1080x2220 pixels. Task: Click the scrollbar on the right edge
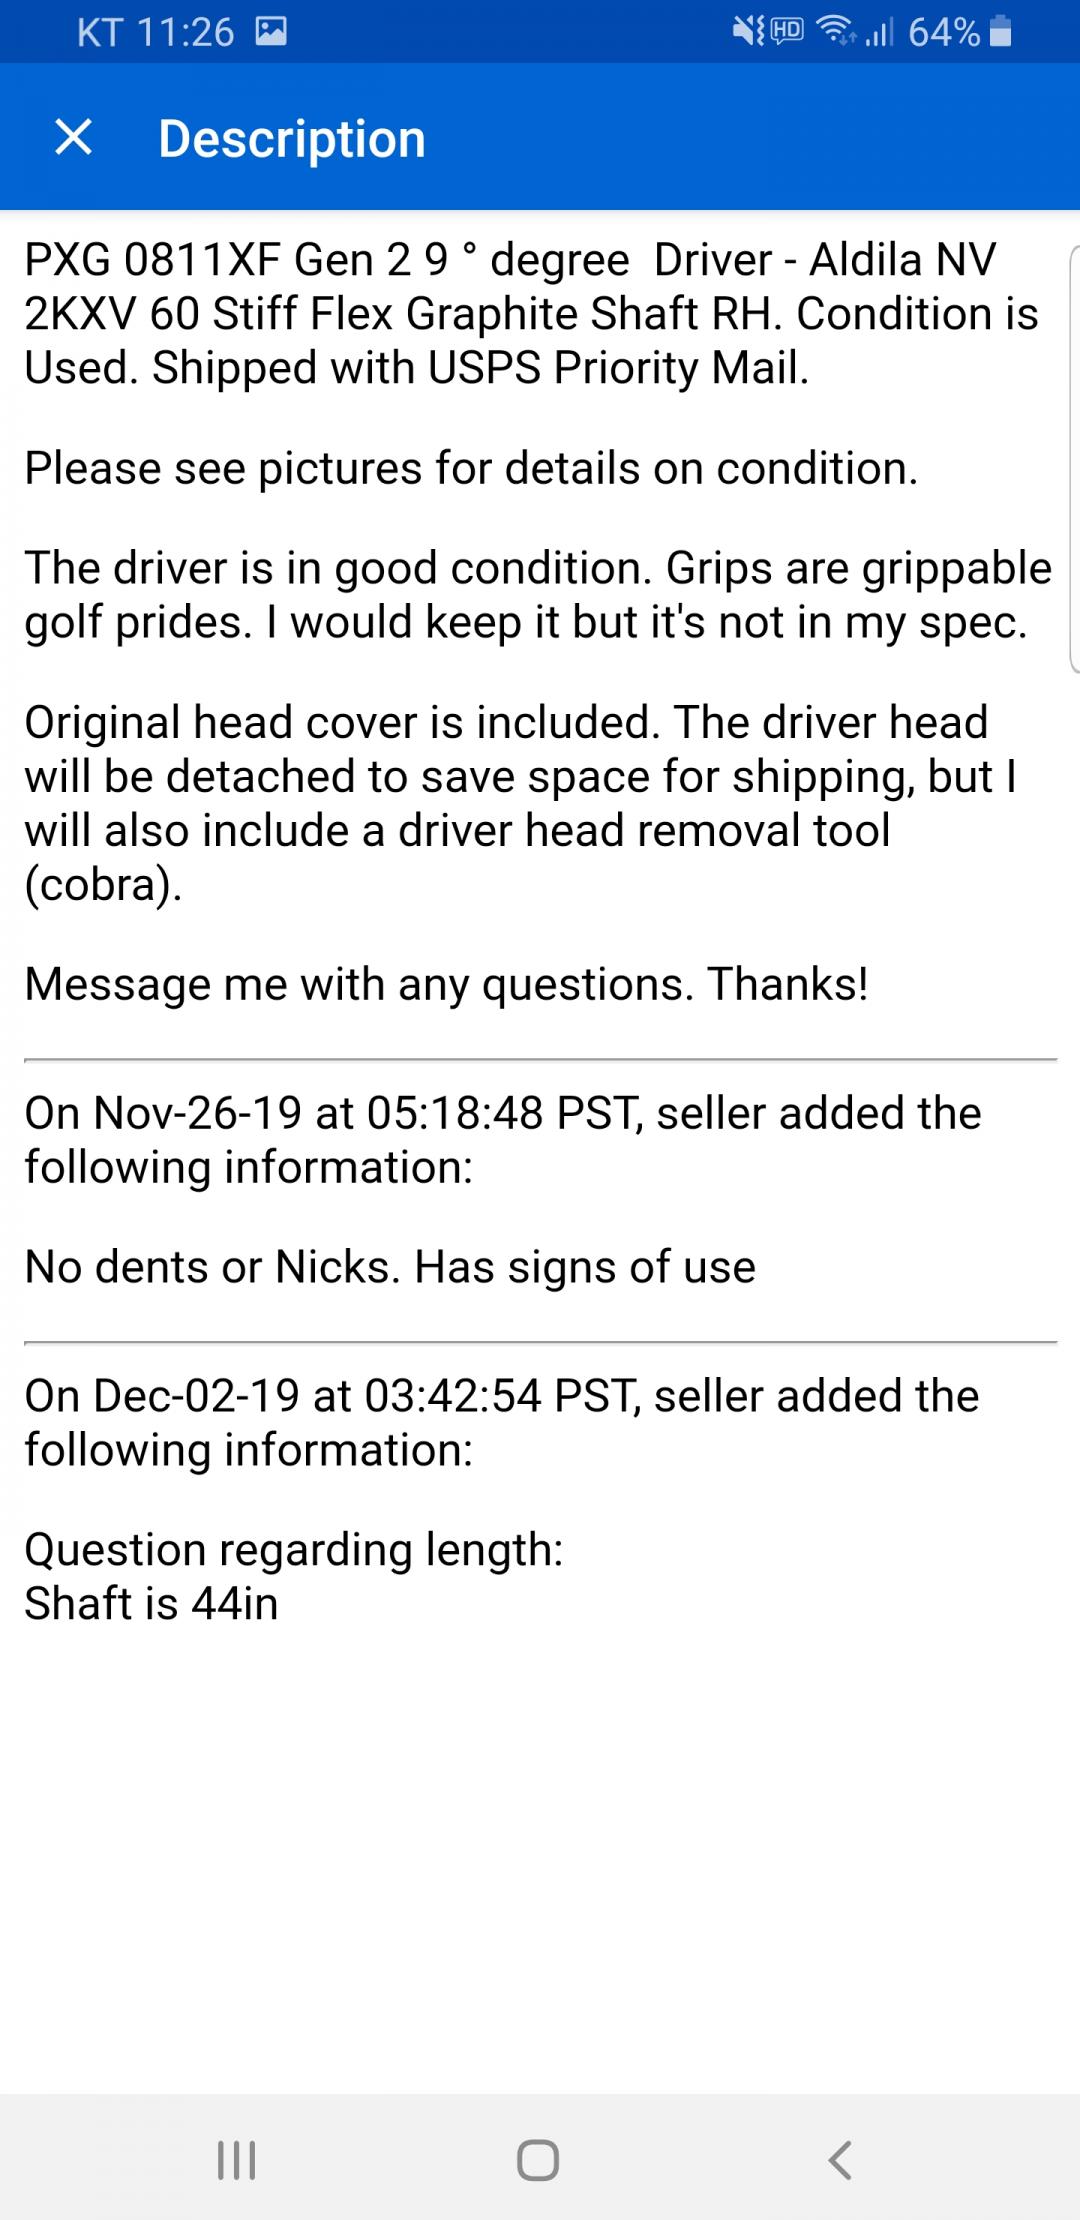coord(1074,458)
